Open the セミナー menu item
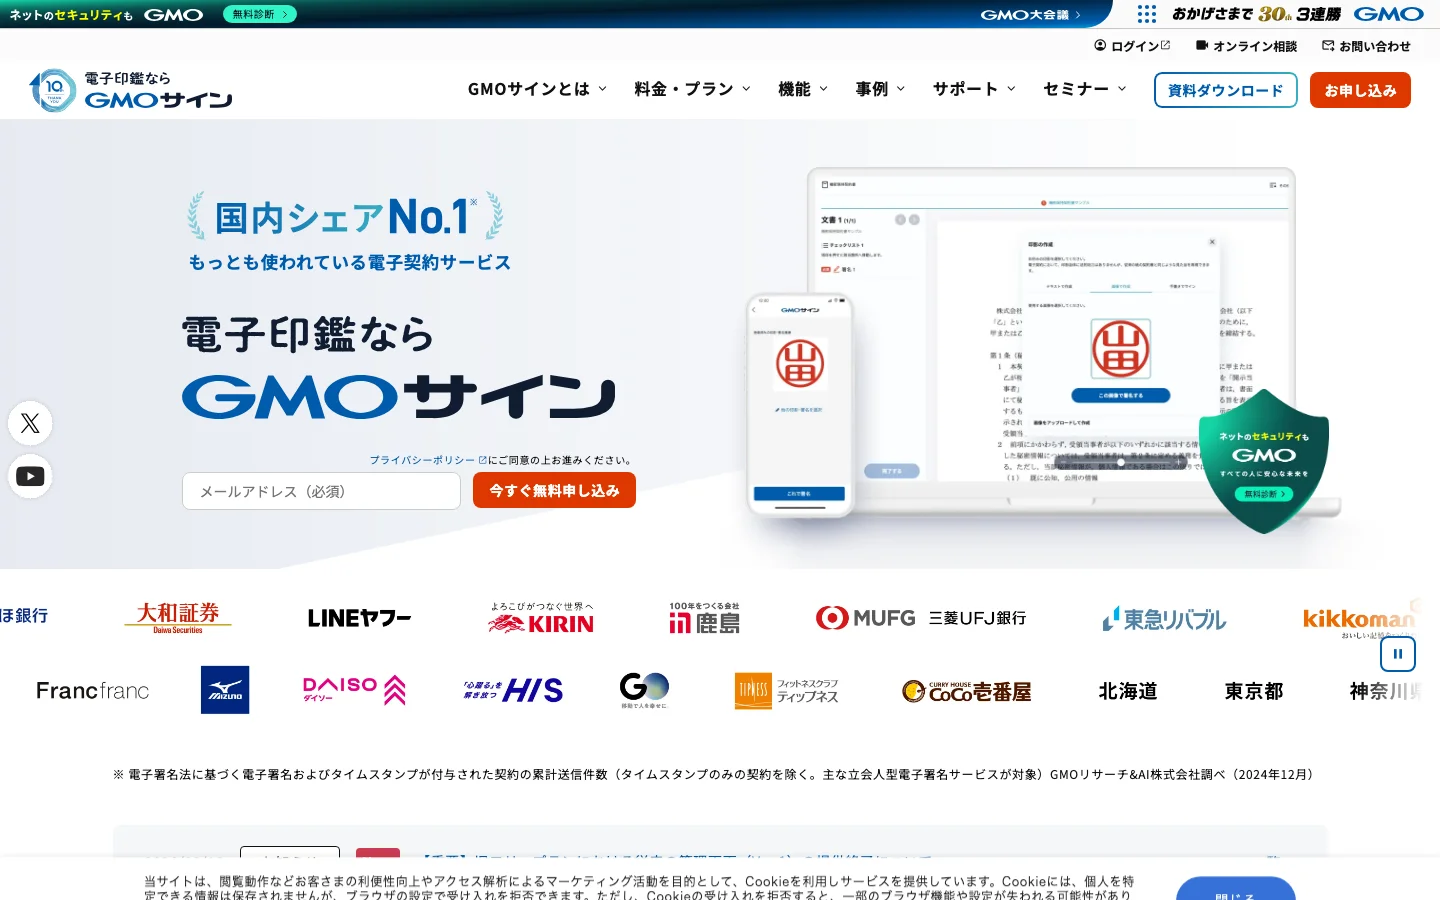The height and width of the screenshot is (900, 1440). [1084, 89]
